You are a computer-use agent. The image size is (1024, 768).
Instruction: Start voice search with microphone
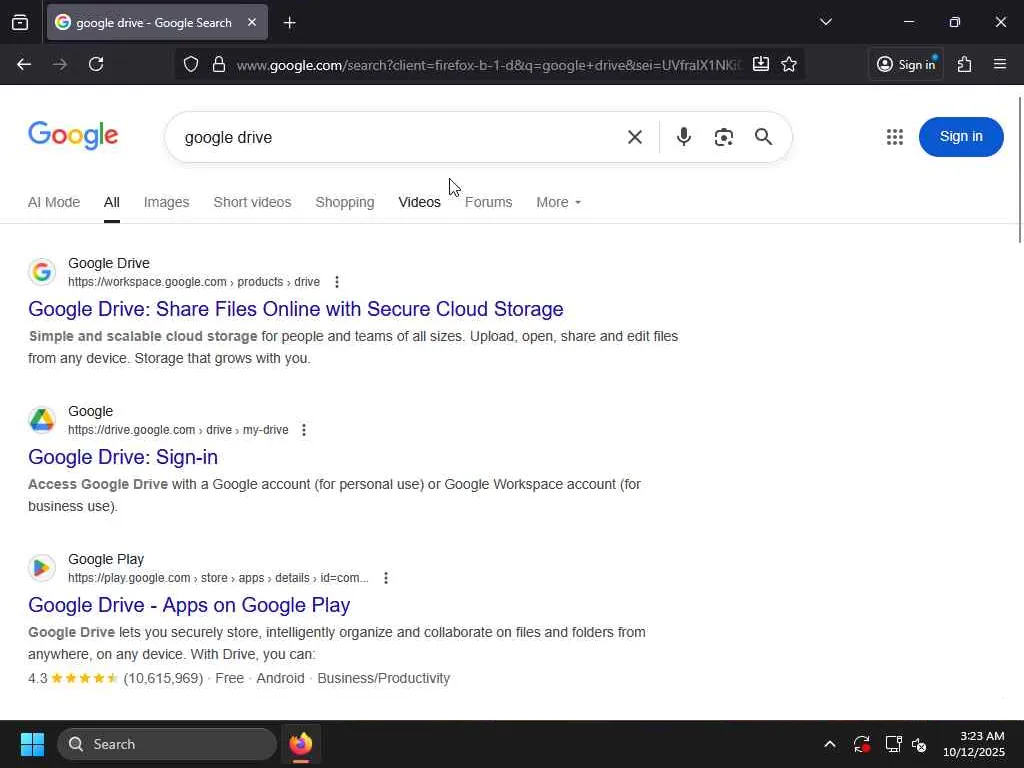coord(684,136)
